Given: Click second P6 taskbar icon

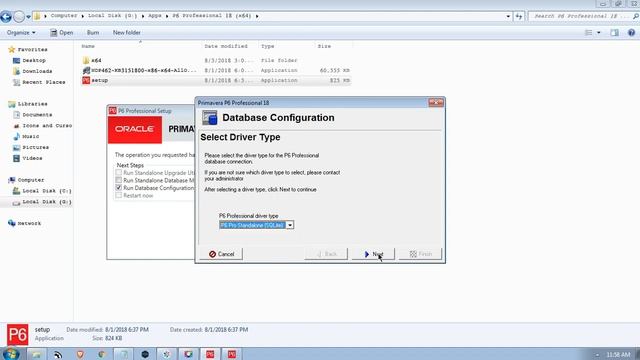Looking at the screenshot, I should (x=232, y=354).
